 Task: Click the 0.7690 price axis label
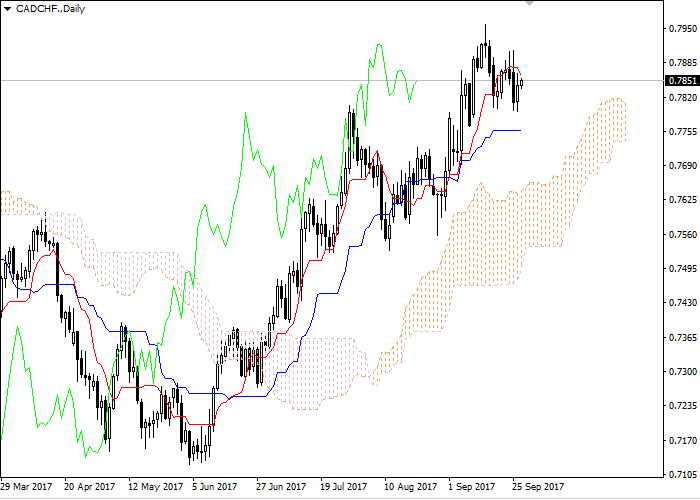click(682, 166)
